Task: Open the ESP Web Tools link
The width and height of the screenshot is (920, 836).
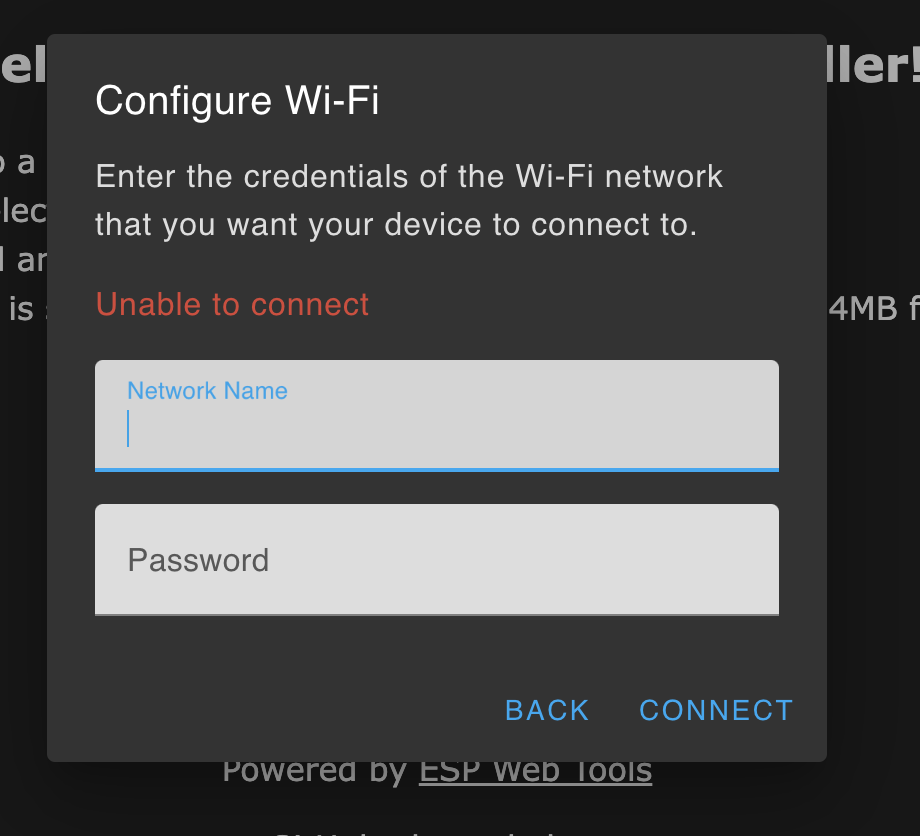Action: tap(535, 769)
